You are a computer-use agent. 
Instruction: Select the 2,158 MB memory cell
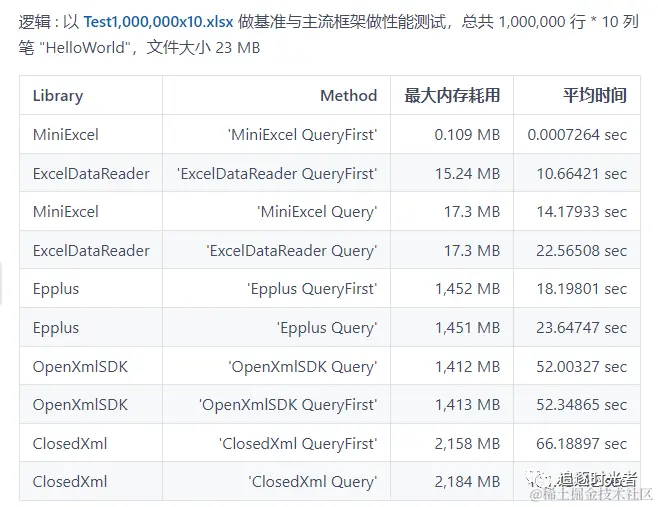pos(452,443)
